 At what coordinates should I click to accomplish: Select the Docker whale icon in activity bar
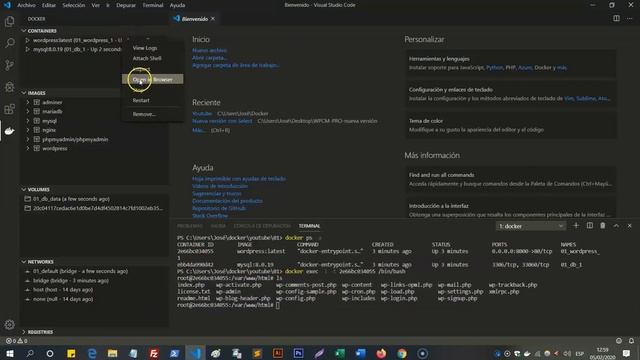pyautogui.click(x=9, y=131)
